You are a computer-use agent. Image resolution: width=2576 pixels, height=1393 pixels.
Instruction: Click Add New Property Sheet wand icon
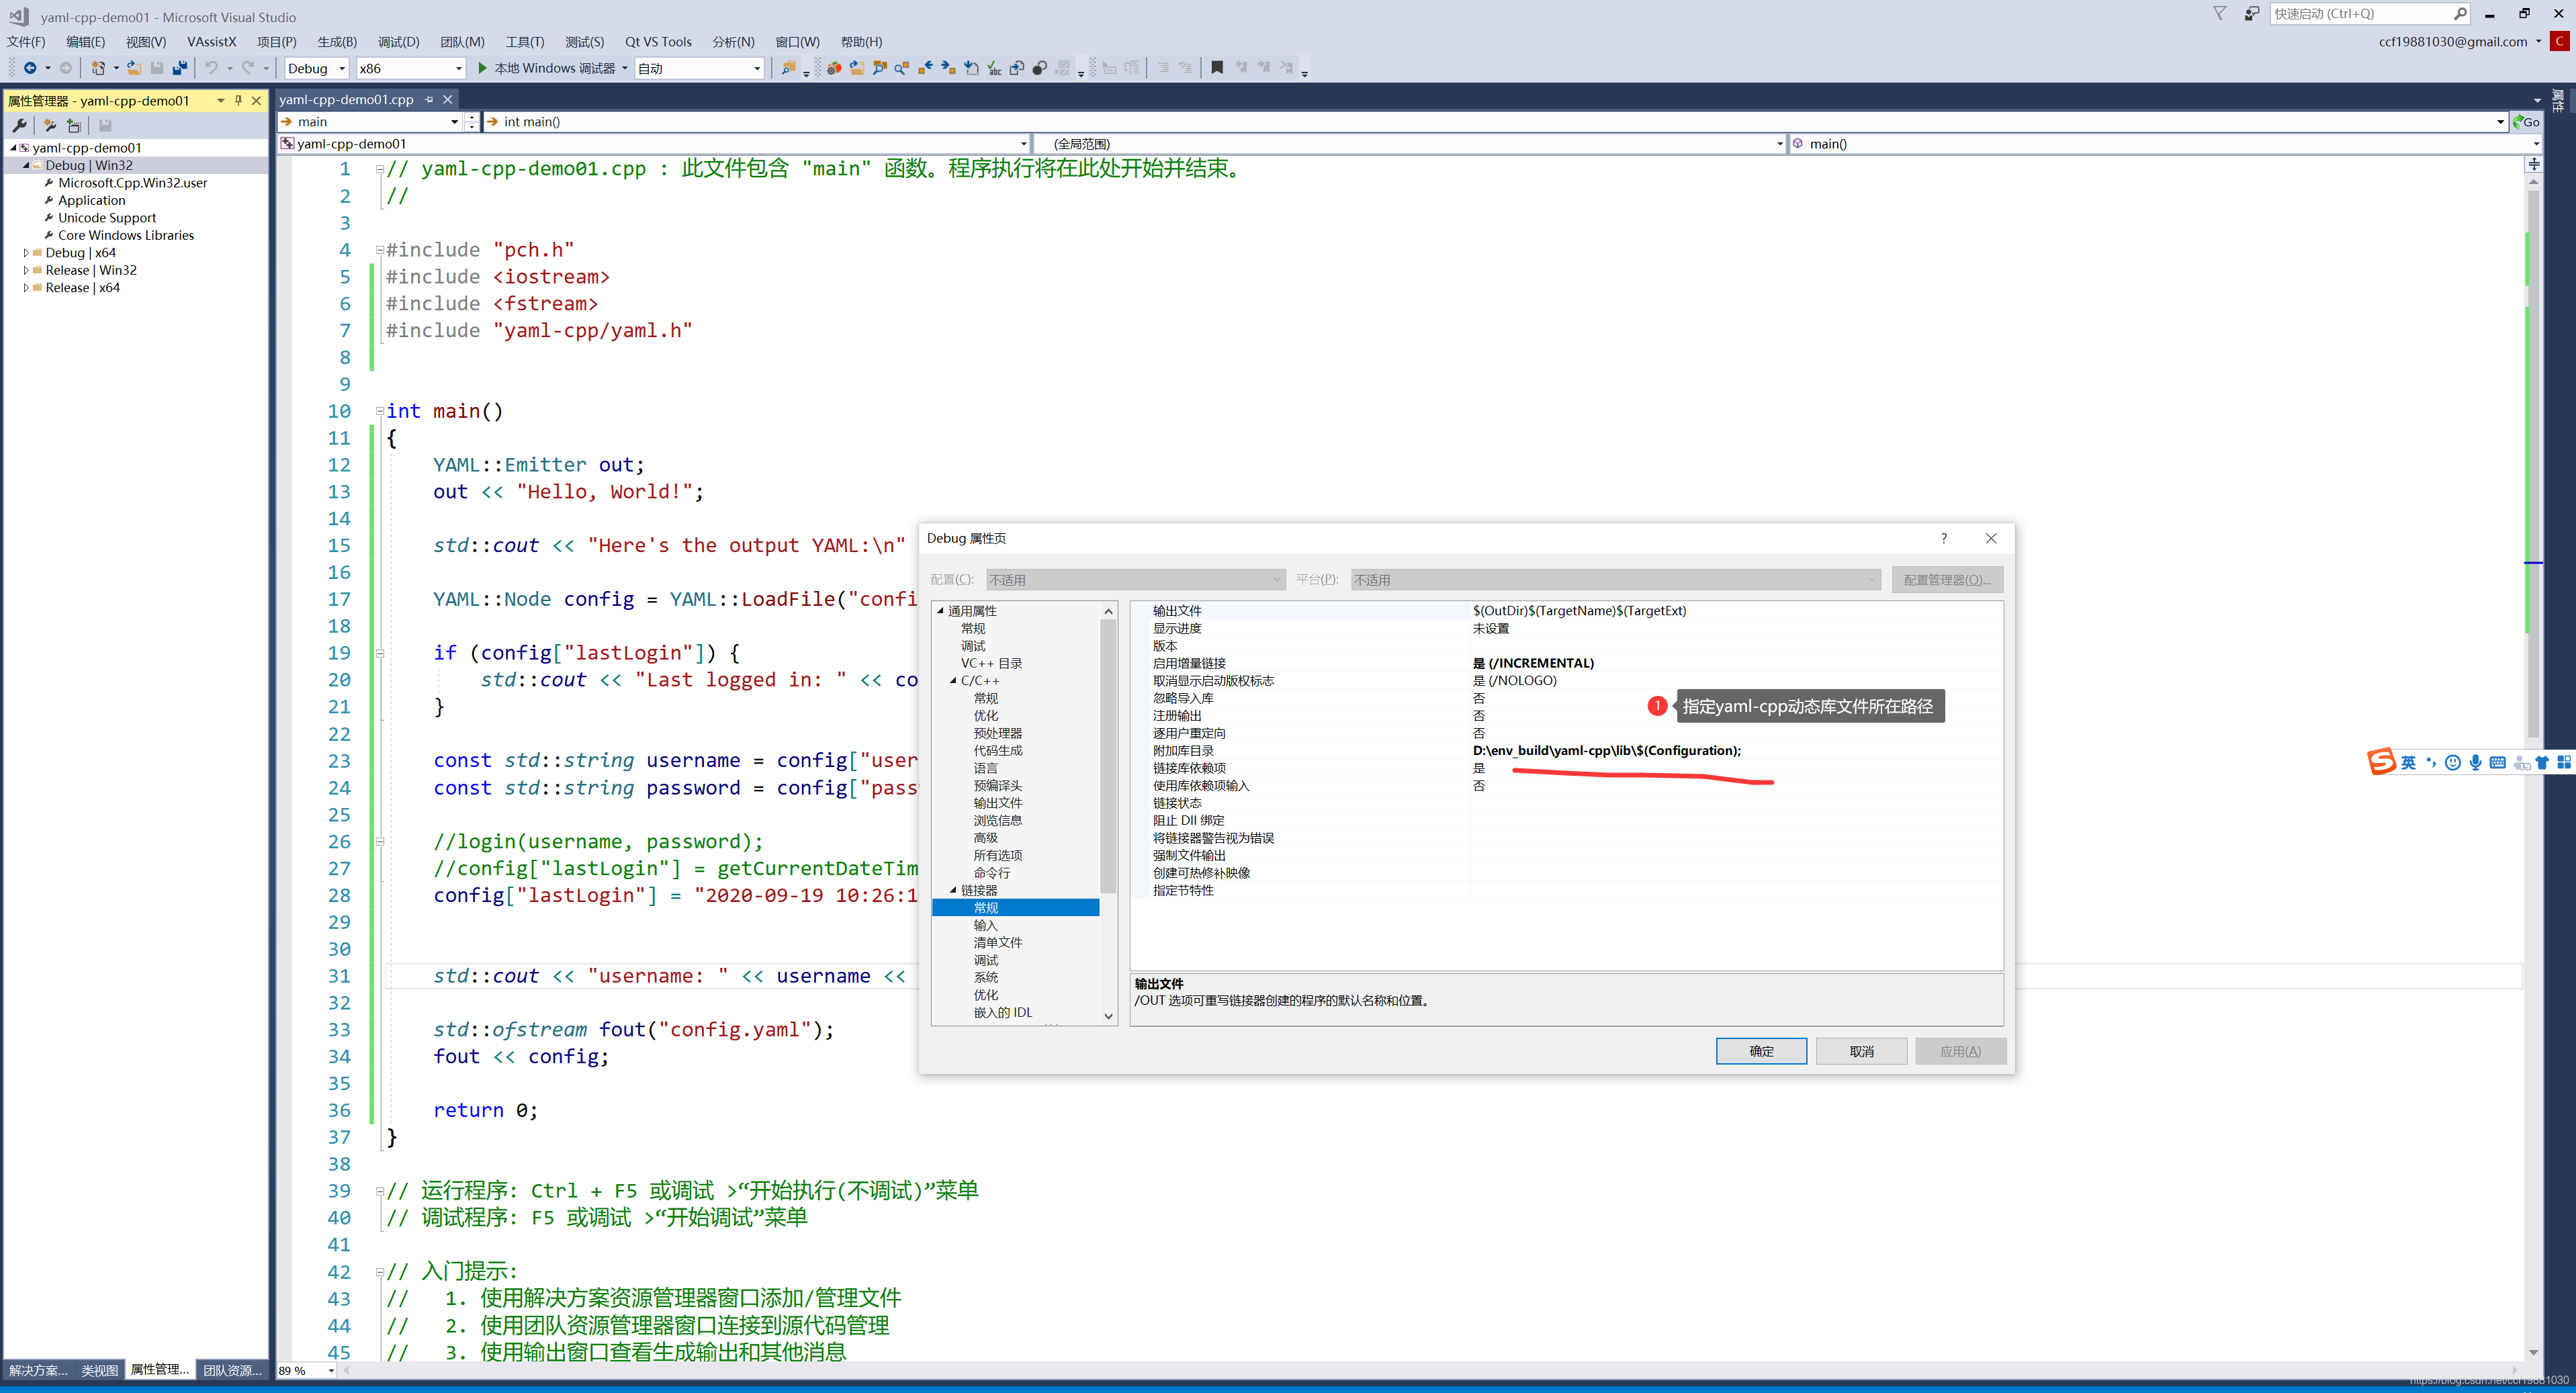point(49,125)
